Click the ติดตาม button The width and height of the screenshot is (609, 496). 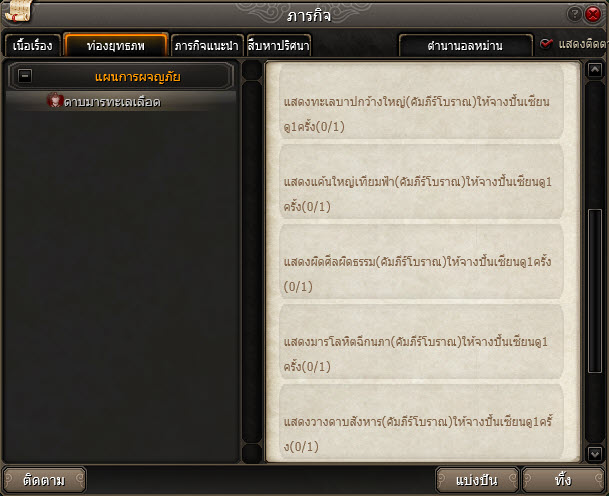tap(44, 480)
